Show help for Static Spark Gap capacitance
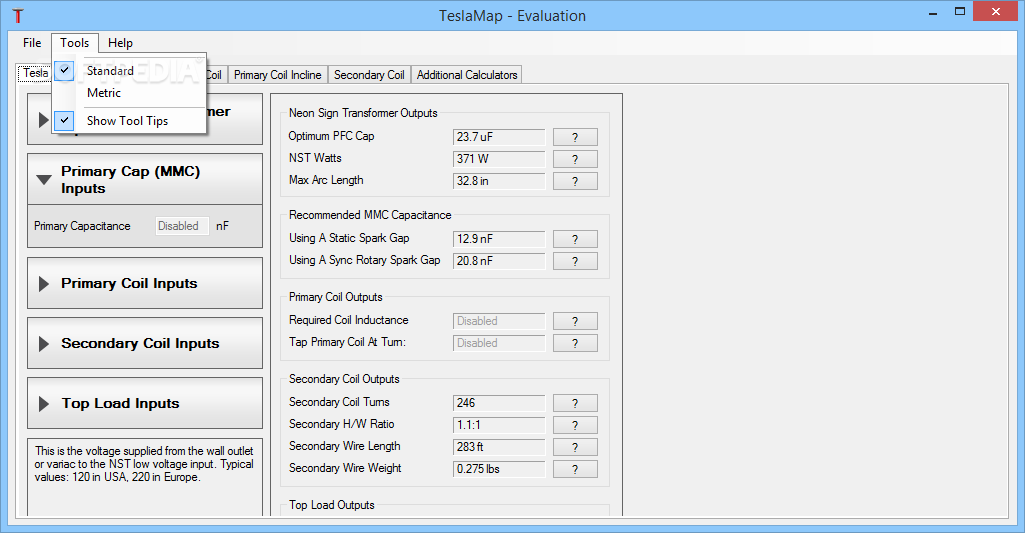Screen dimensions: 1025x533 coord(575,239)
